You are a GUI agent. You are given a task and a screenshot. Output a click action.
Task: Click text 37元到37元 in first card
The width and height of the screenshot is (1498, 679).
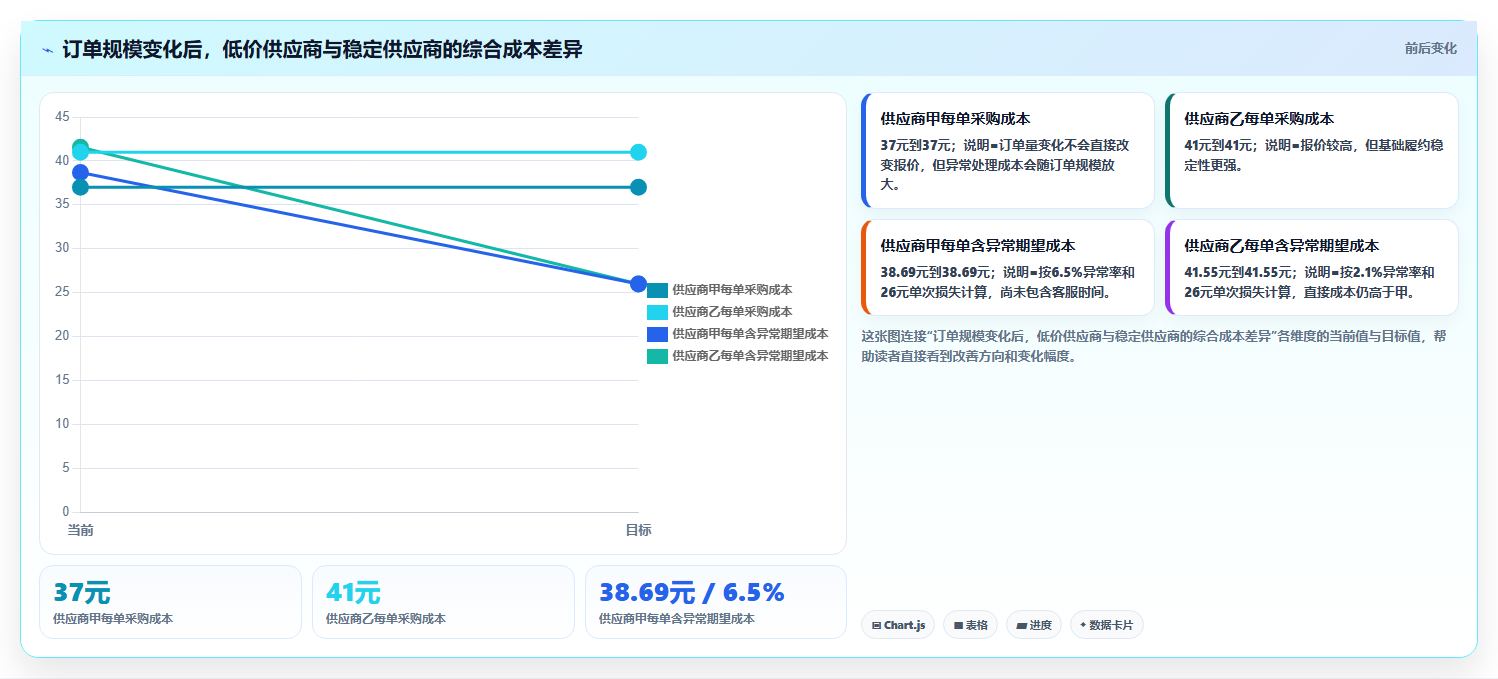(x=918, y=145)
